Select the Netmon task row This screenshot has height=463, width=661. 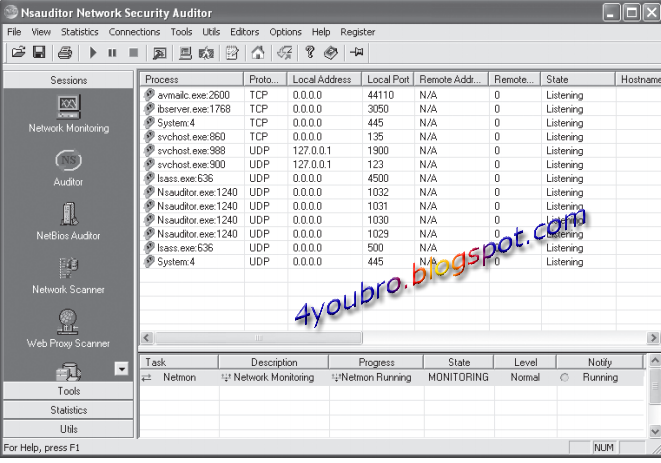point(392,377)
